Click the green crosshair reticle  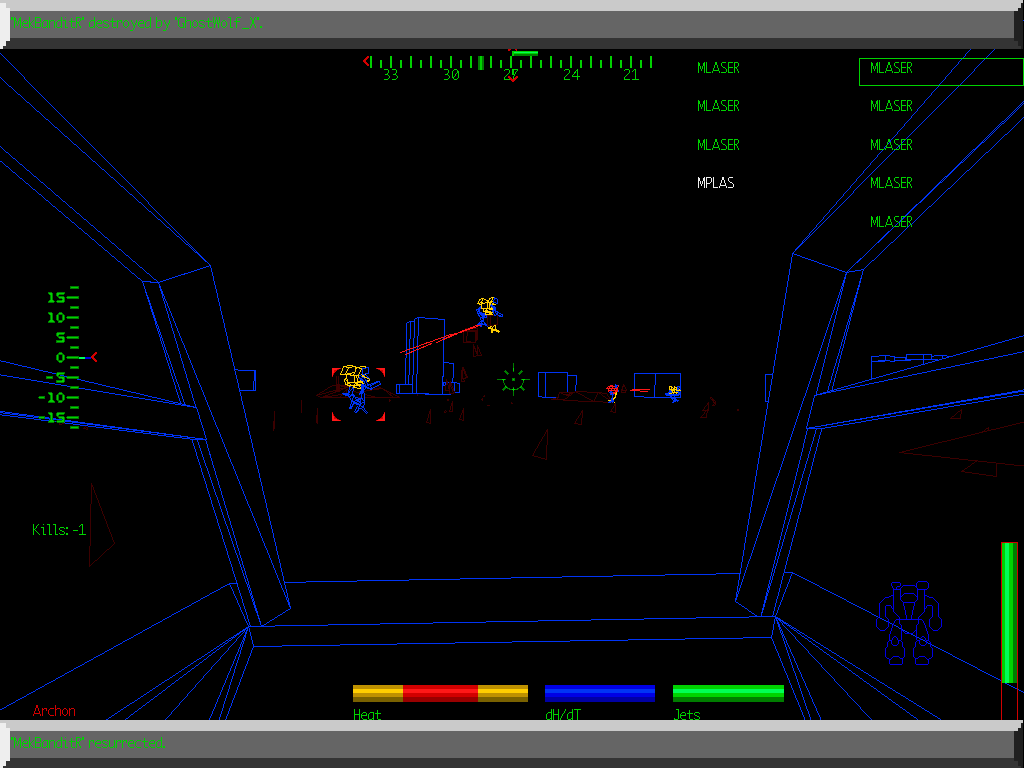tap(513, 380)
